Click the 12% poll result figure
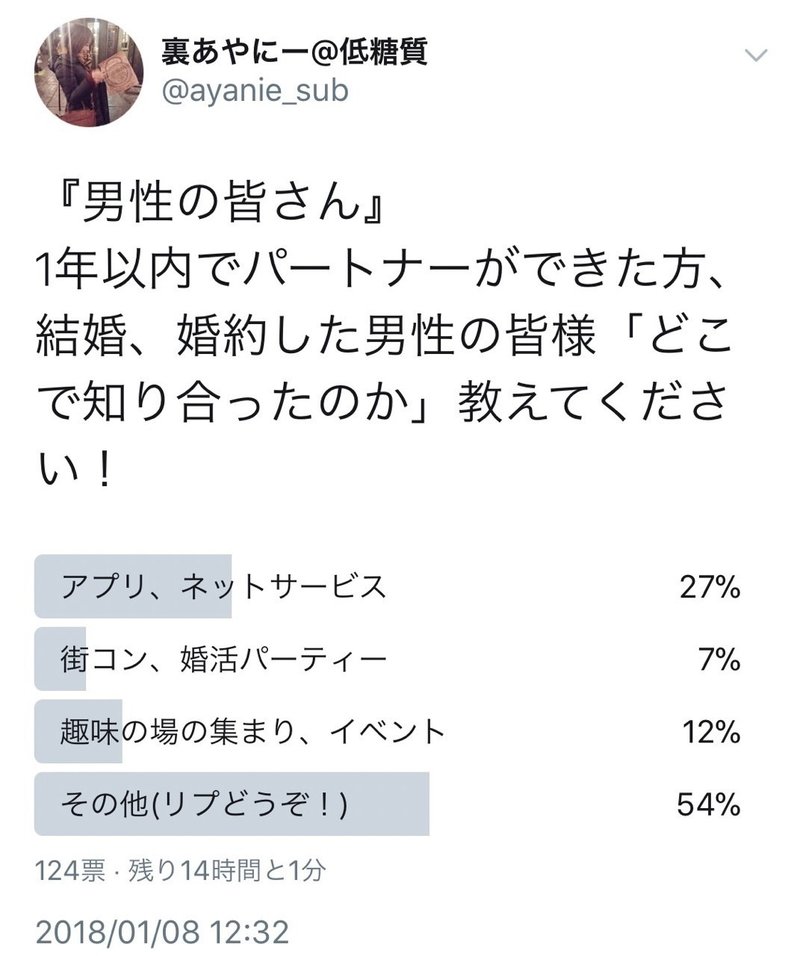This screenshot has width=800, height=956. (711, 732)
